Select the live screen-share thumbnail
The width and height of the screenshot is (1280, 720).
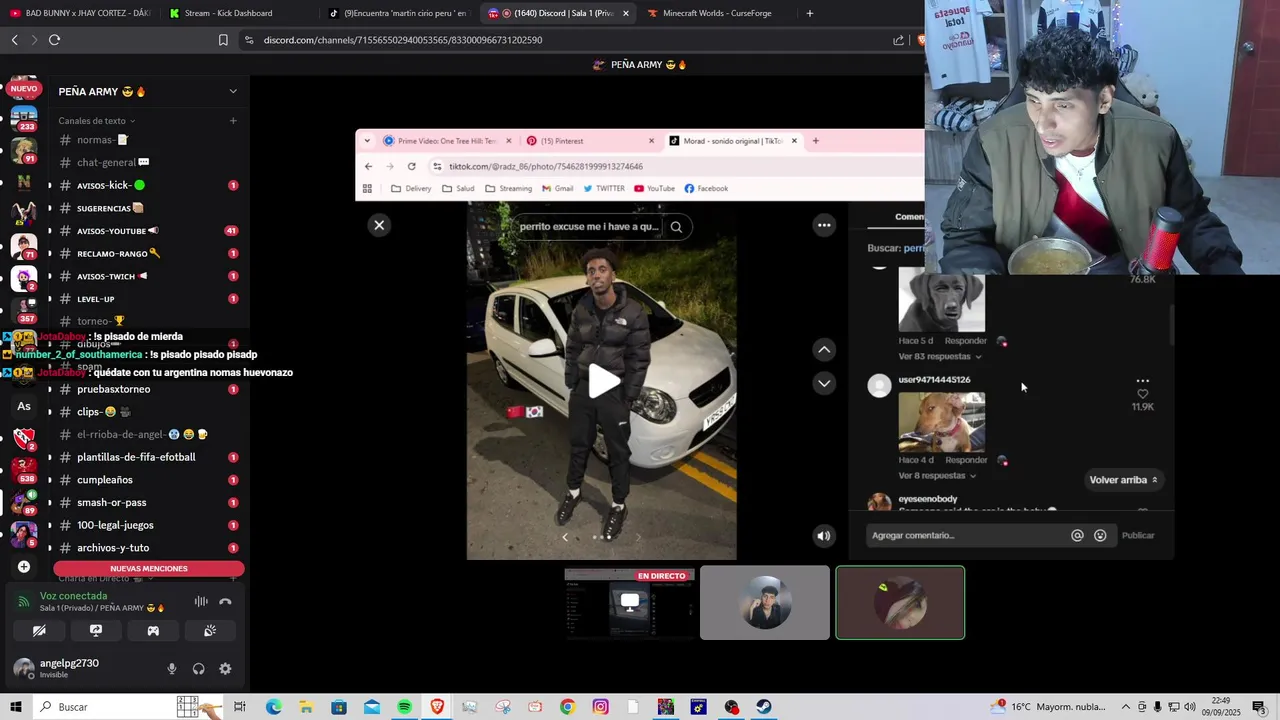629,603
